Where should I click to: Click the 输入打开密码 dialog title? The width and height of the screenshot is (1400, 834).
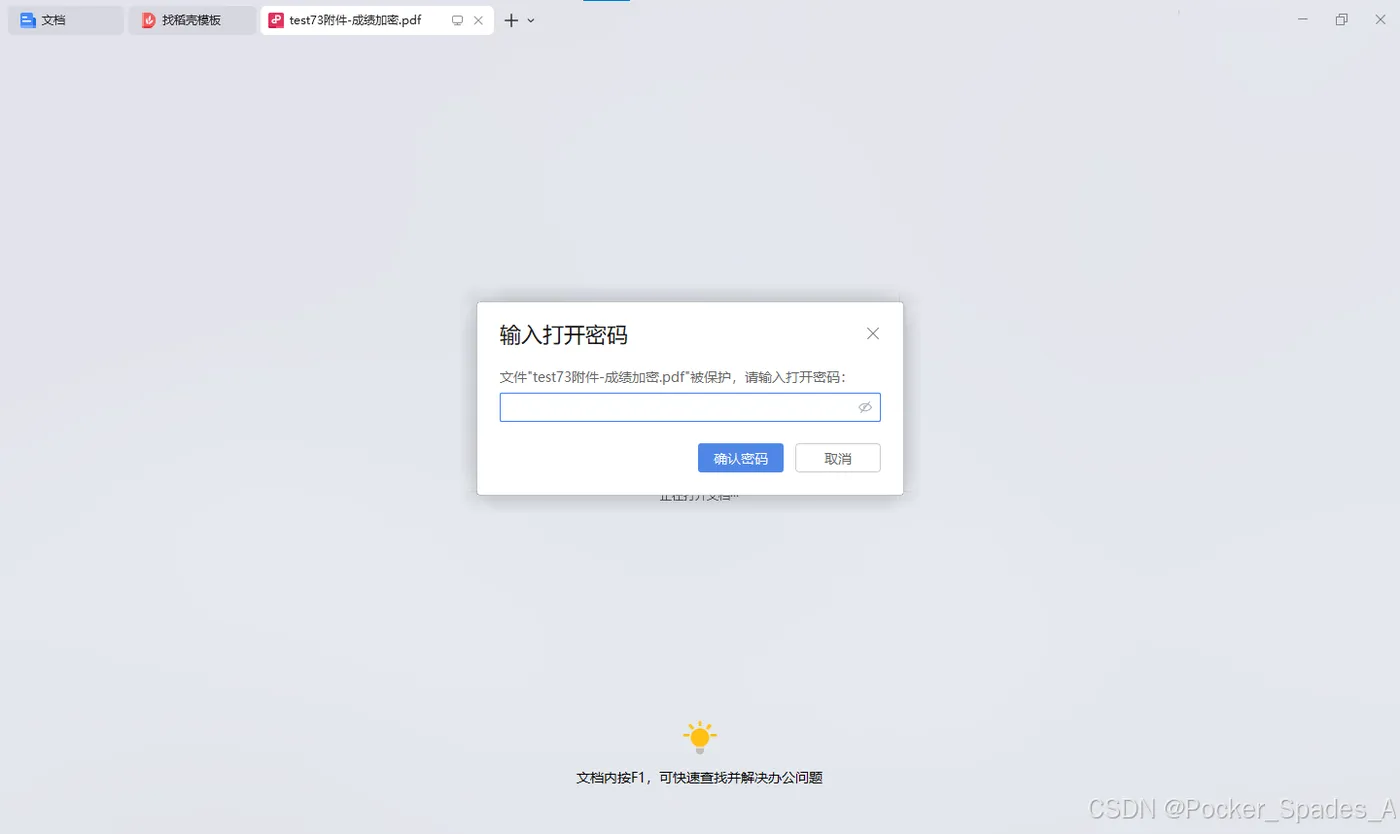[564, 335]
